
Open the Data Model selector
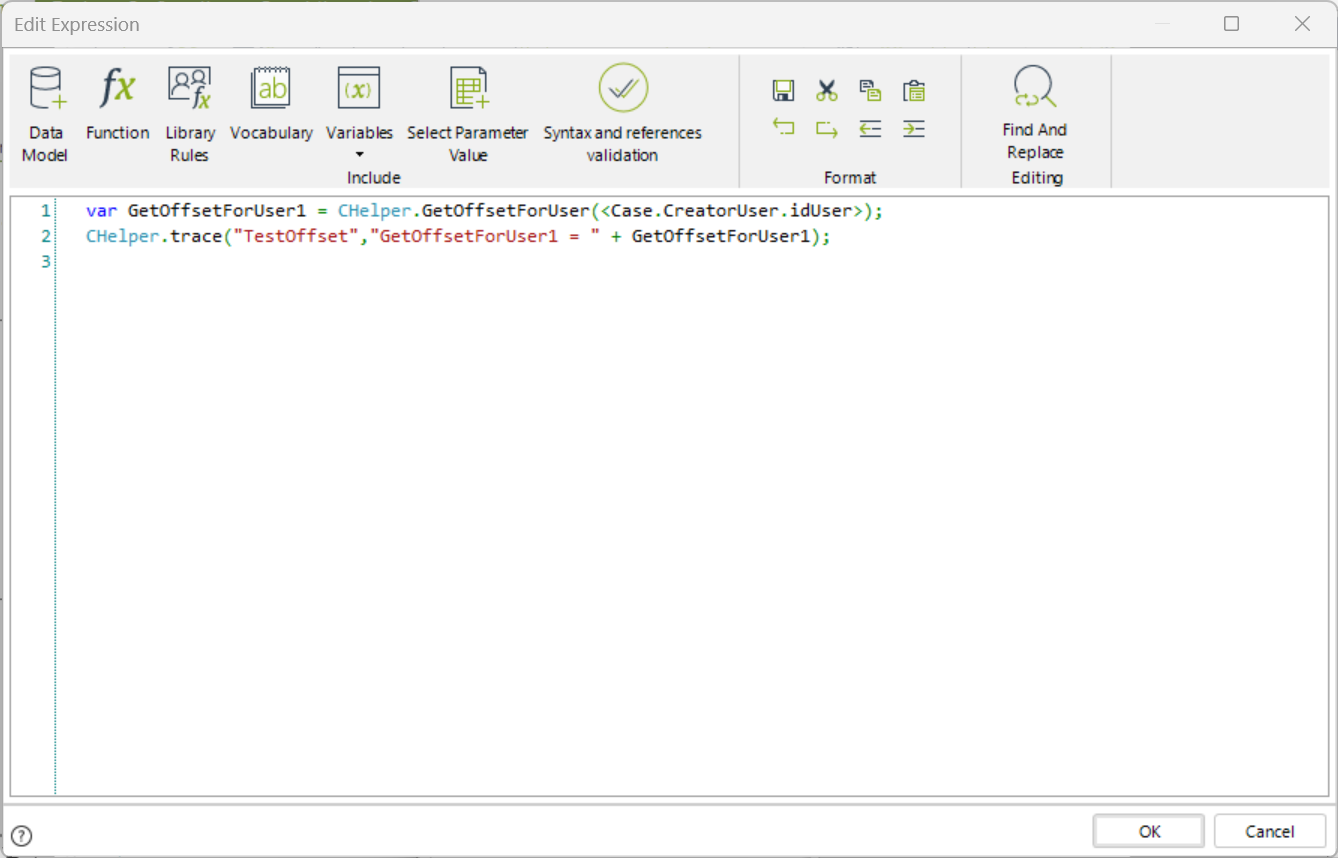click(x=45, y=113)
